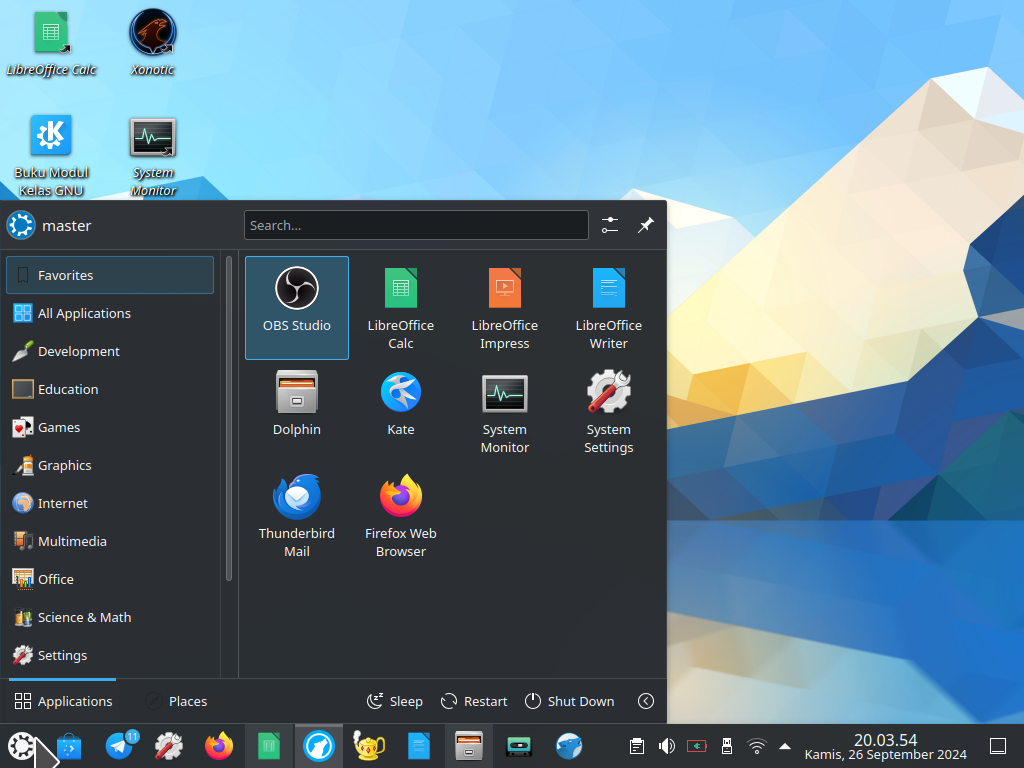Open launcher configuration sliders button
The width and height of the screenshot is (1024, 768).
610,225
